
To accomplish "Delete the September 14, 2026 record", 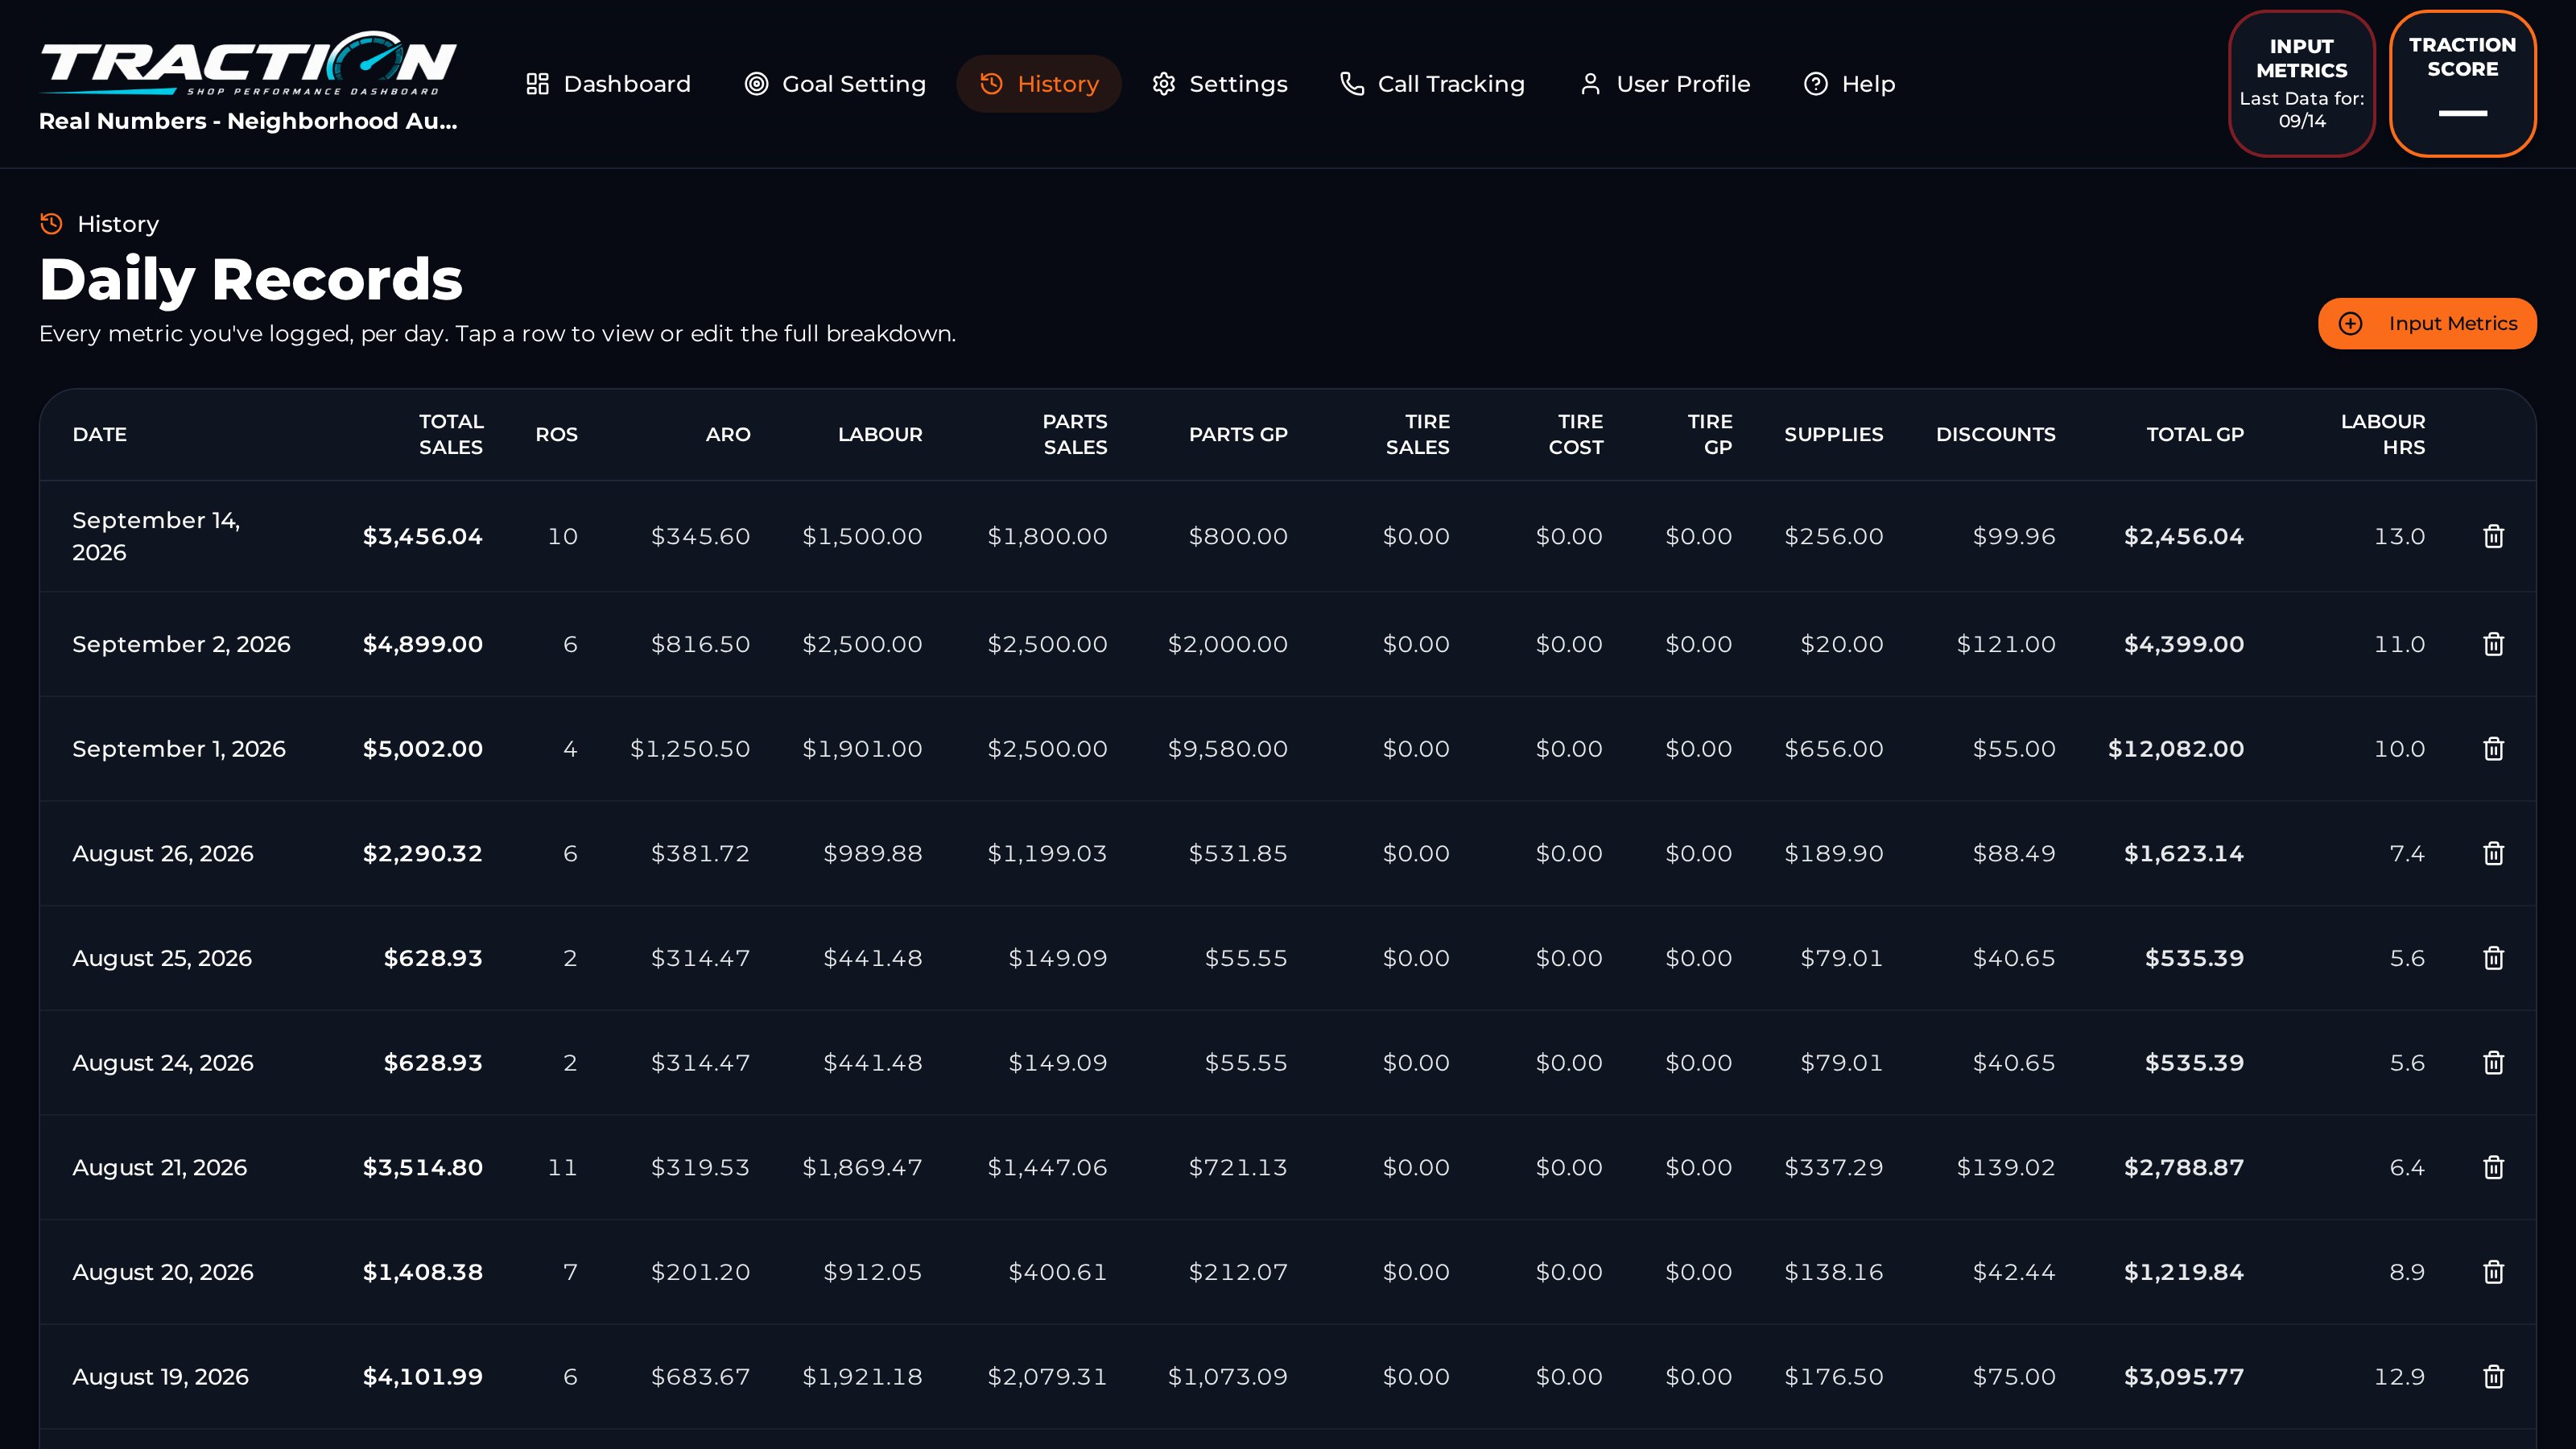I will click(2493, 536).
